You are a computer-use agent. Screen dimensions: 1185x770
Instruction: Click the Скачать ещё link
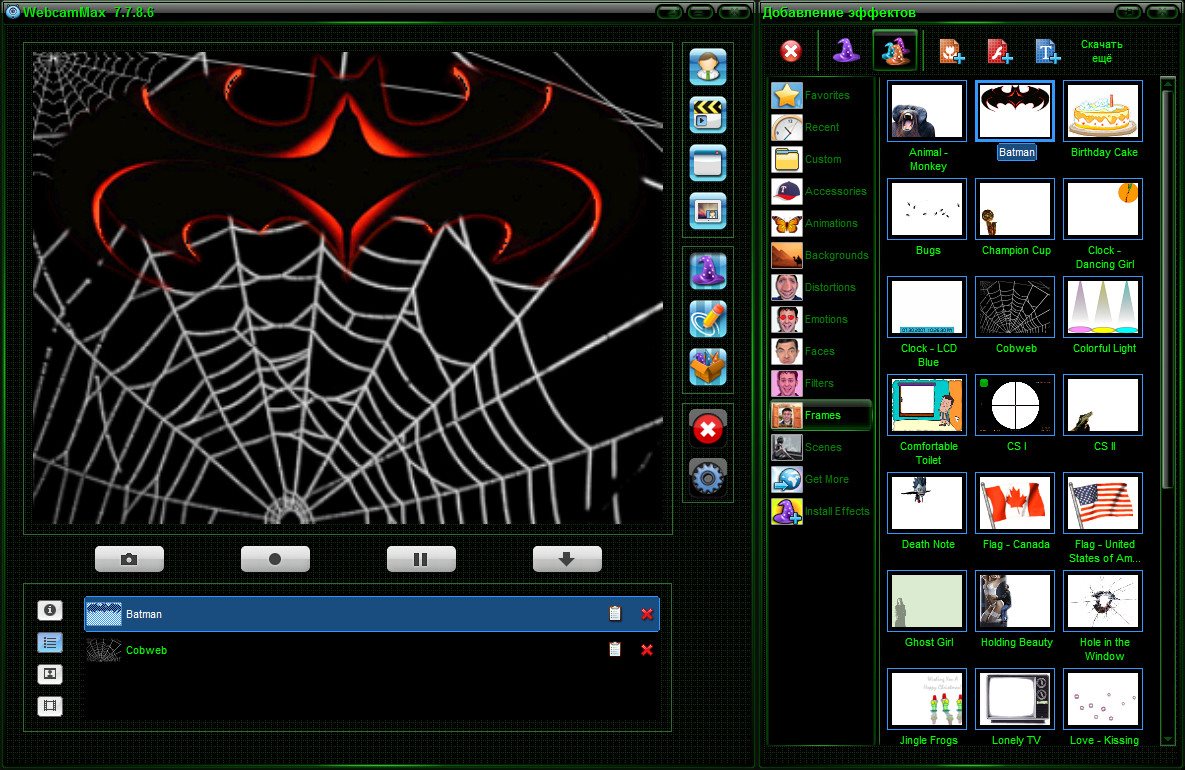1101,51
